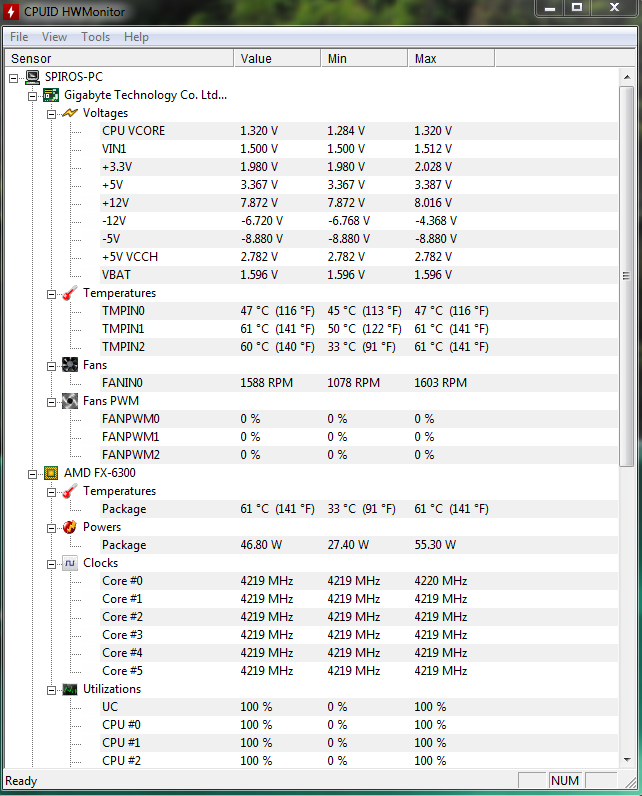Select the +5V VCCH row
Screen dimensions: 642x796
(x=359, y=257)
